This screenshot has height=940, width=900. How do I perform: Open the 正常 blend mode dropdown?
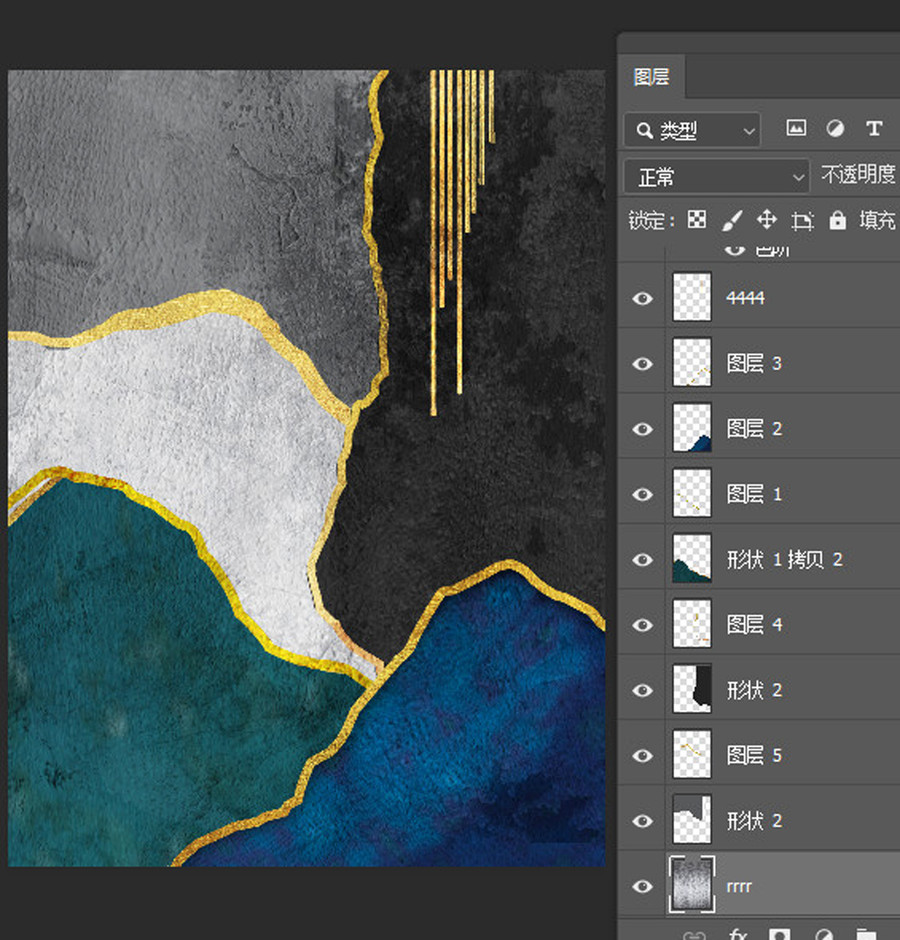click(717, 177)
